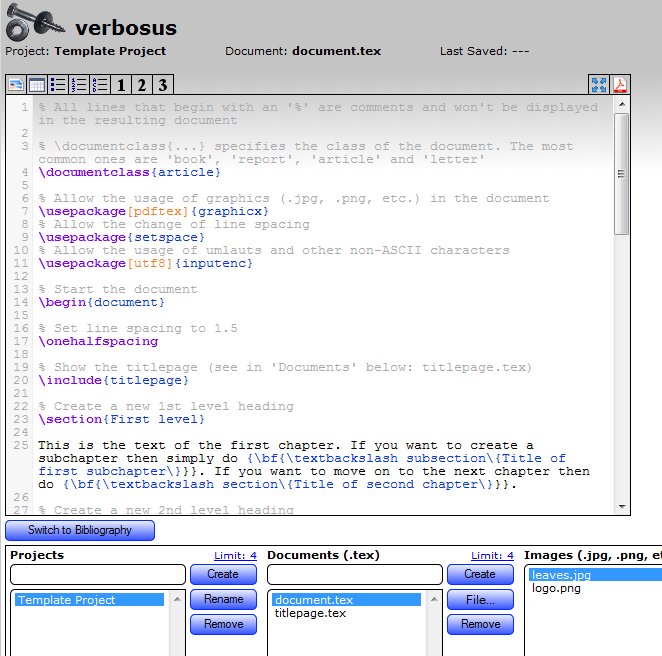Insert 2nd level heading with '2' icon
Screen dimensions: 662x656
[x=142, y=85]
